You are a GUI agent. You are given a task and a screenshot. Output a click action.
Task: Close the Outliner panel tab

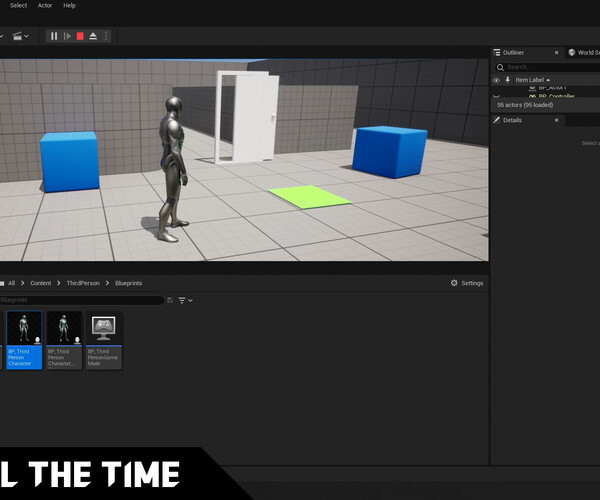556,53
